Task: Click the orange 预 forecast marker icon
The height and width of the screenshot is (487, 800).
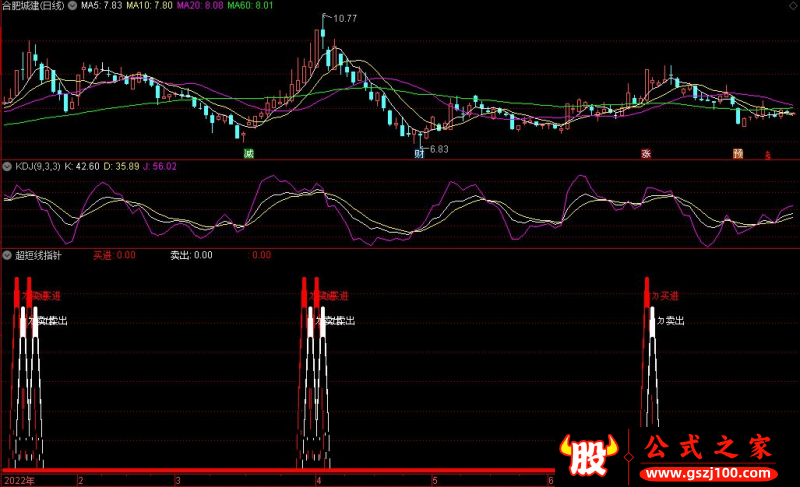Action: click(737, 154)
